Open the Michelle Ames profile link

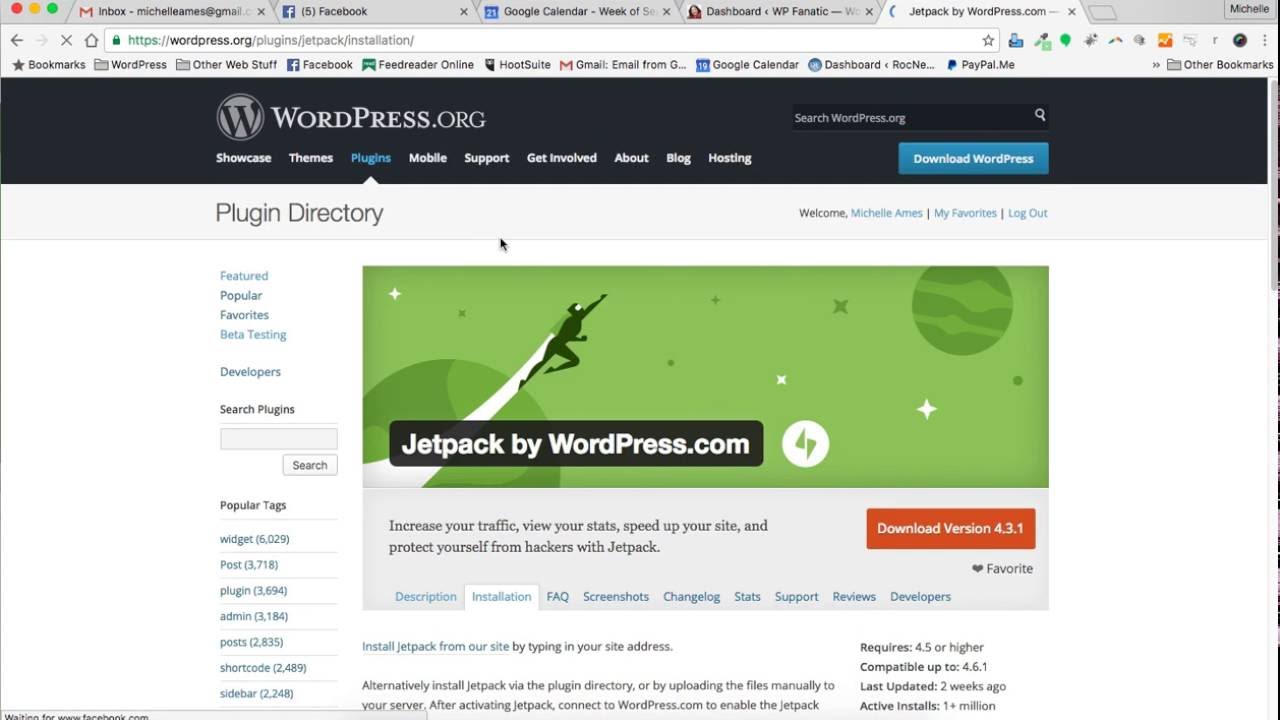pos(886,213)
